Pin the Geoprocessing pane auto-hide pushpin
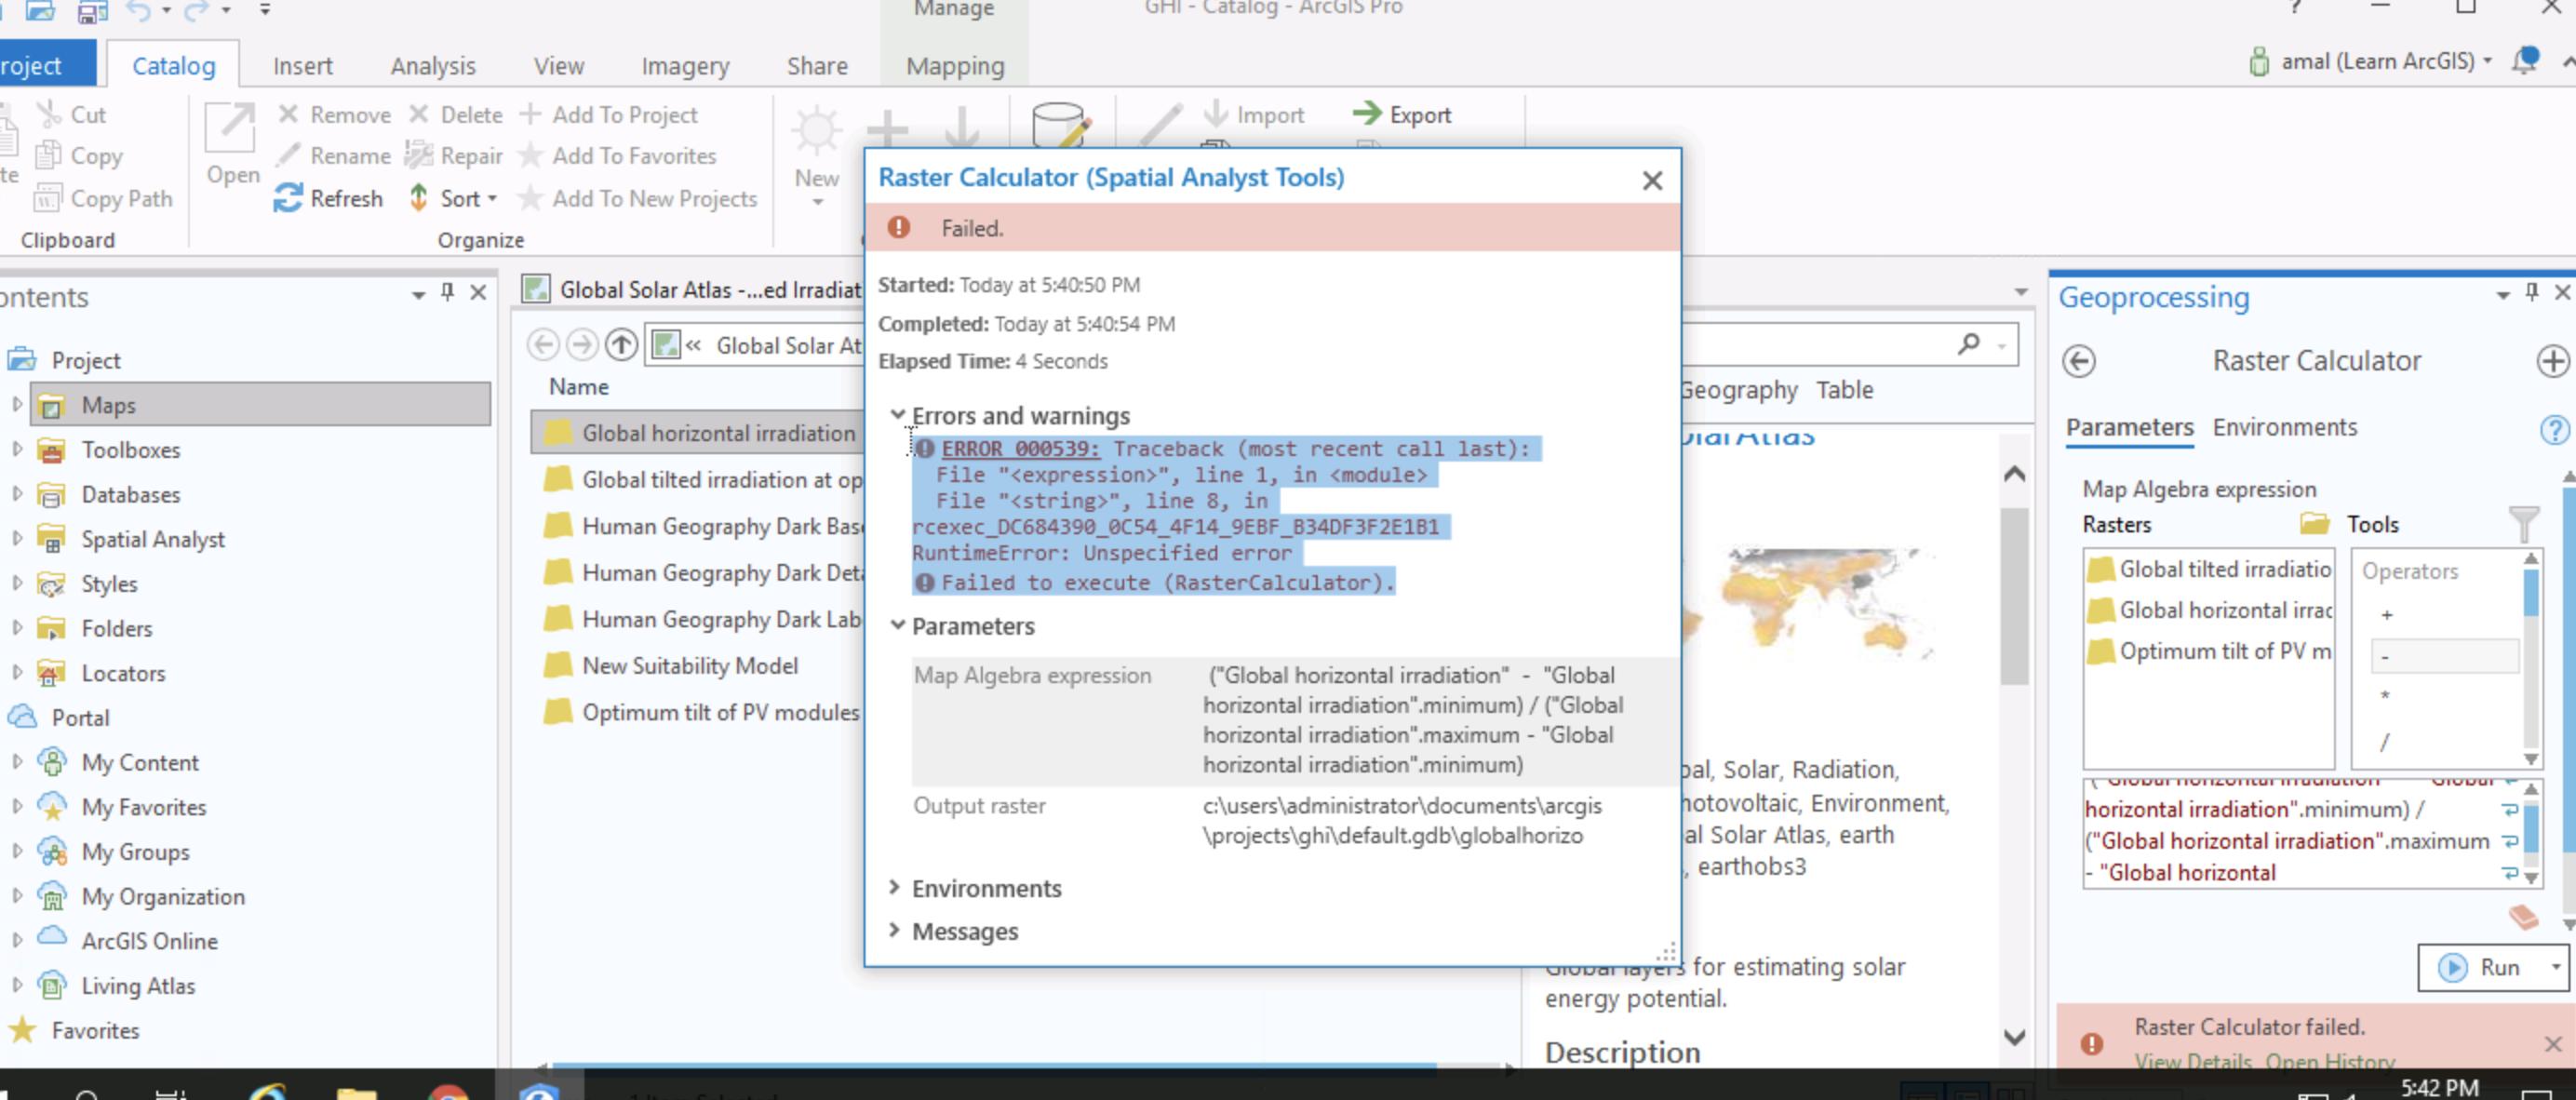The height and width of the screenshot is (1100, 2576). click(x=2531, y=291)
